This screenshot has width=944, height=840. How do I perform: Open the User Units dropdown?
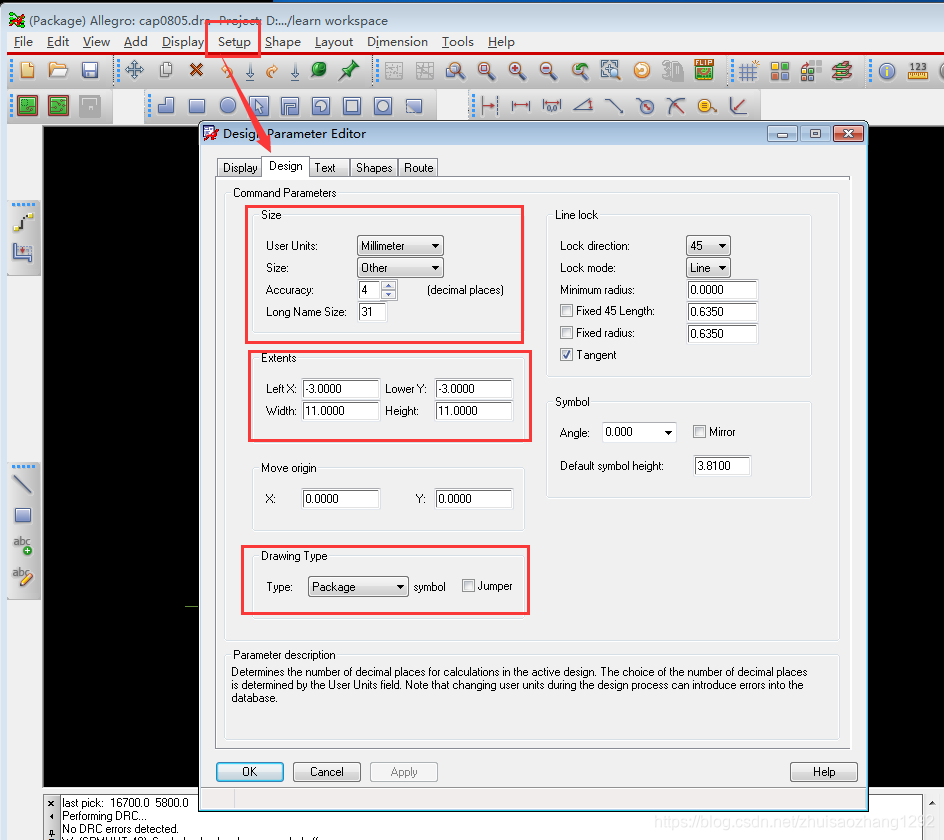[400, 246]
